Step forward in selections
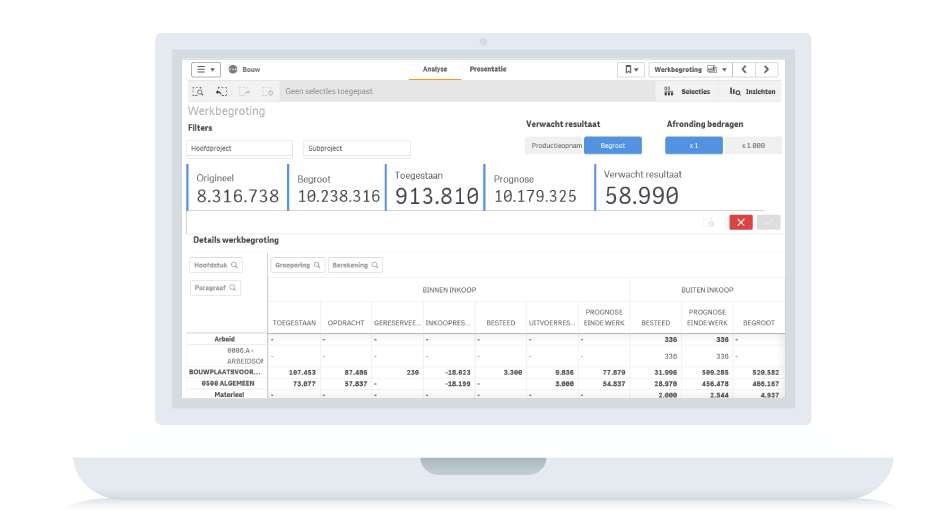This screenshot has height=530, width=950. [244, 91]
